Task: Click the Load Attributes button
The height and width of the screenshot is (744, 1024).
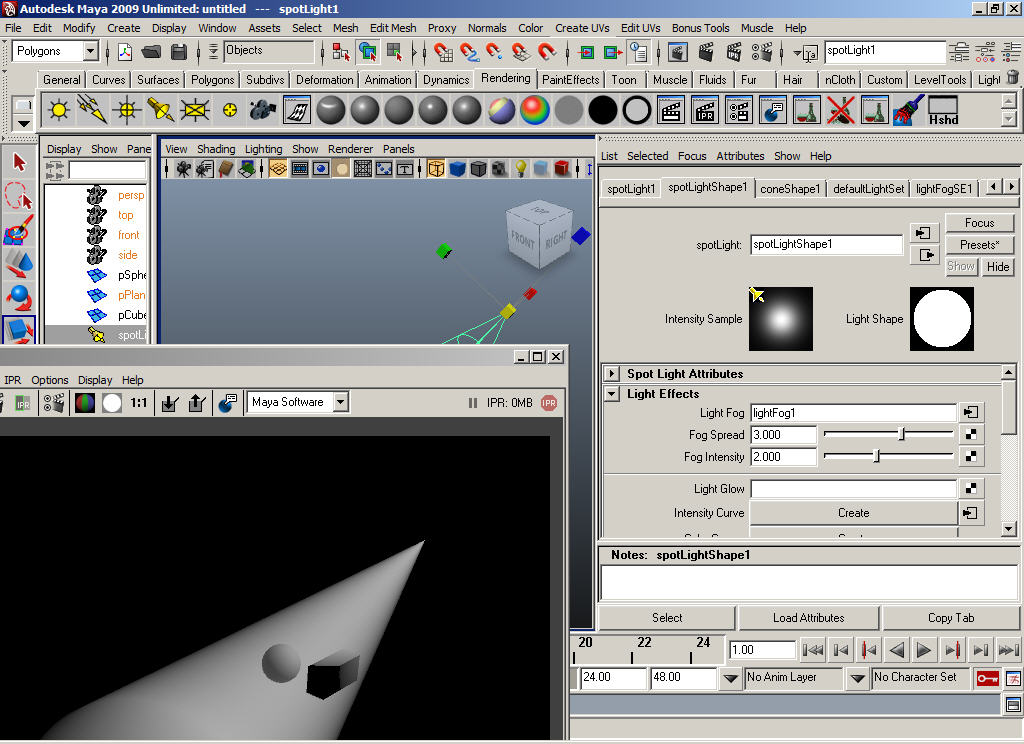Action: (808, 617)
